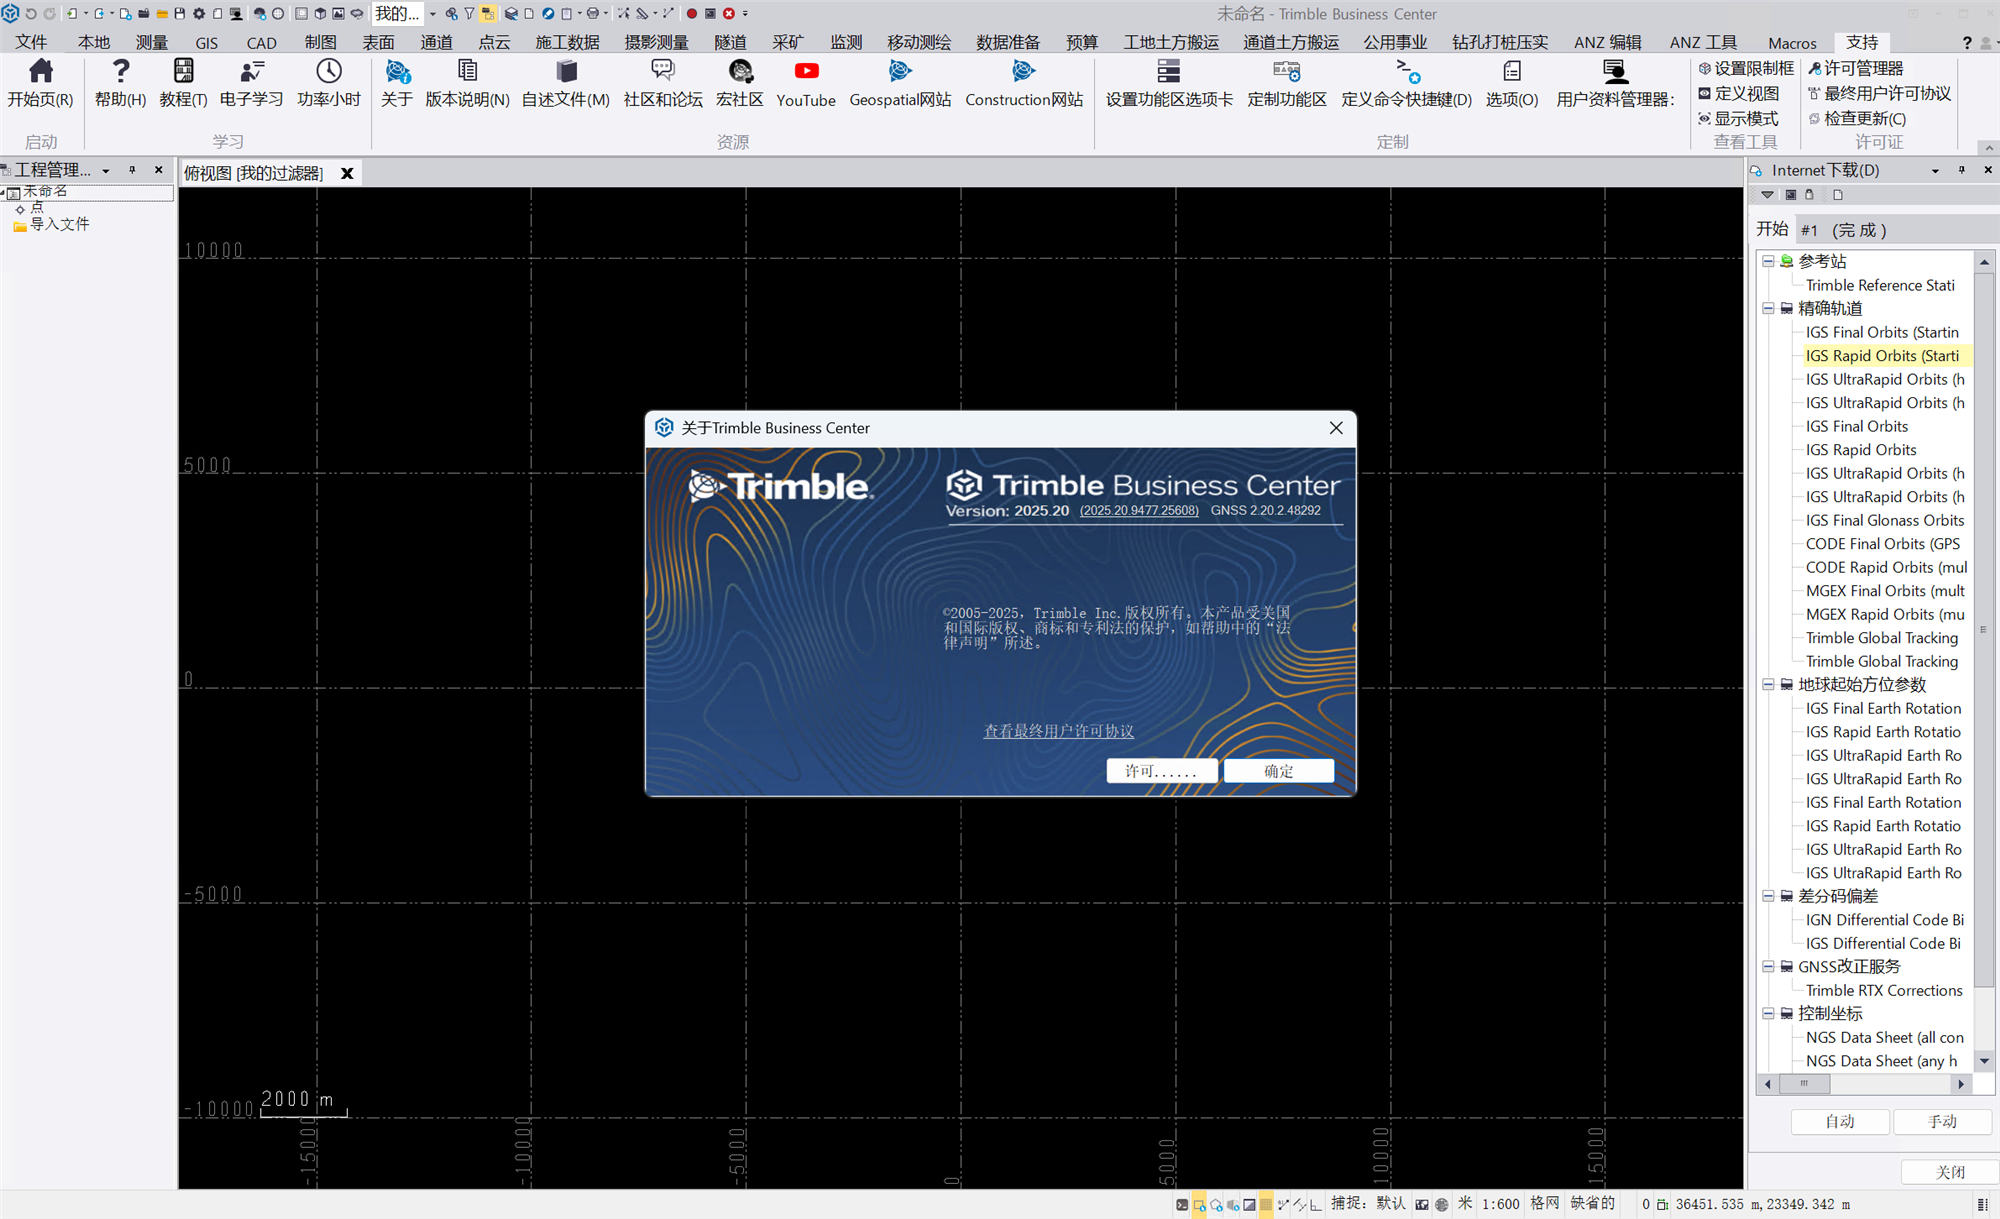Collapse the 控制坐标 tree node
The image size is (2000, 1219).
point(1768,1013)
